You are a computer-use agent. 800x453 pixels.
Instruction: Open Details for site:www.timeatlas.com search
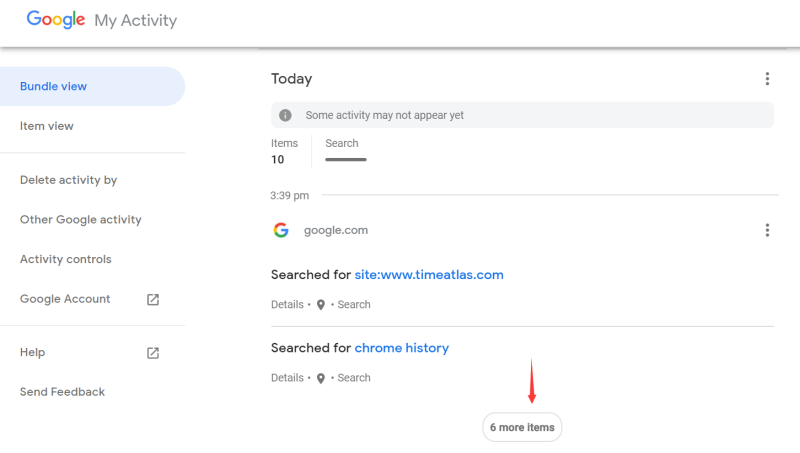(287, 305)
